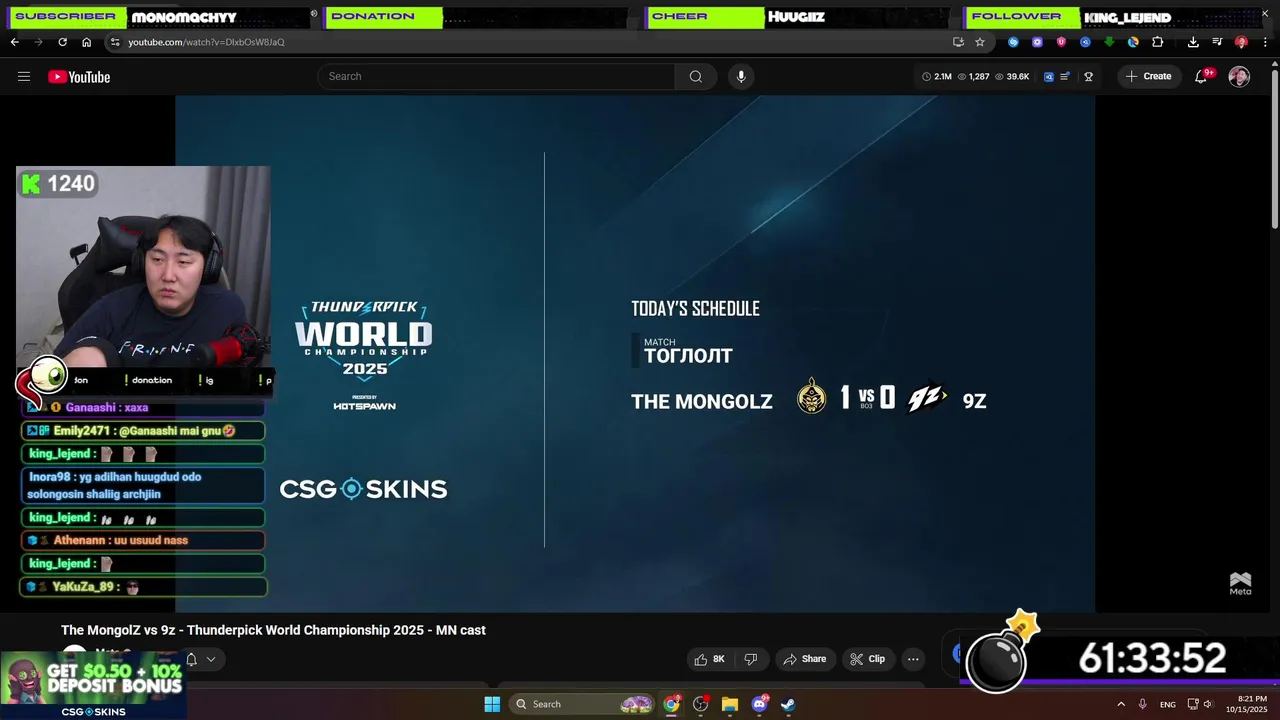Search with voice microphone button
The height and width of the screenshot is (720, 1280).
tap(741, 76)
